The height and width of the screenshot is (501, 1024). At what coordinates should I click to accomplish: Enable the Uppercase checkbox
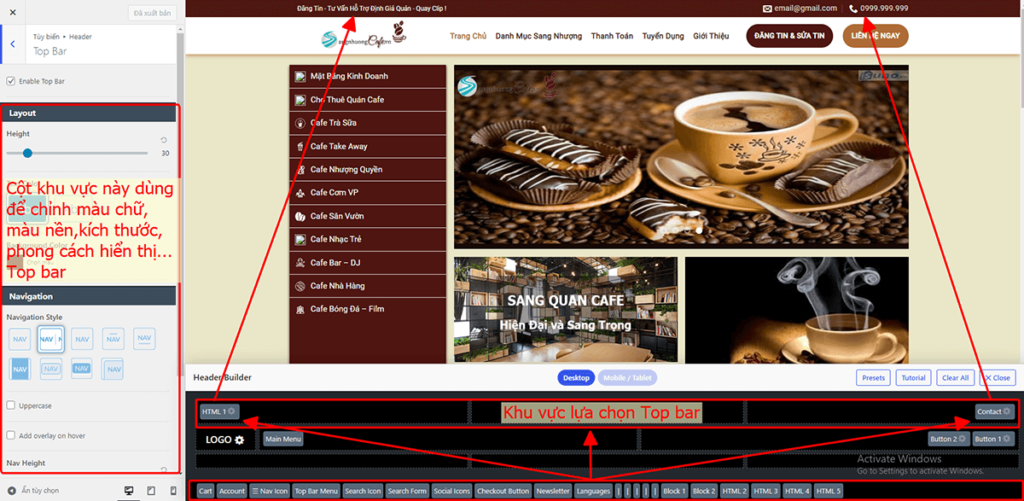tap(10, 406)
